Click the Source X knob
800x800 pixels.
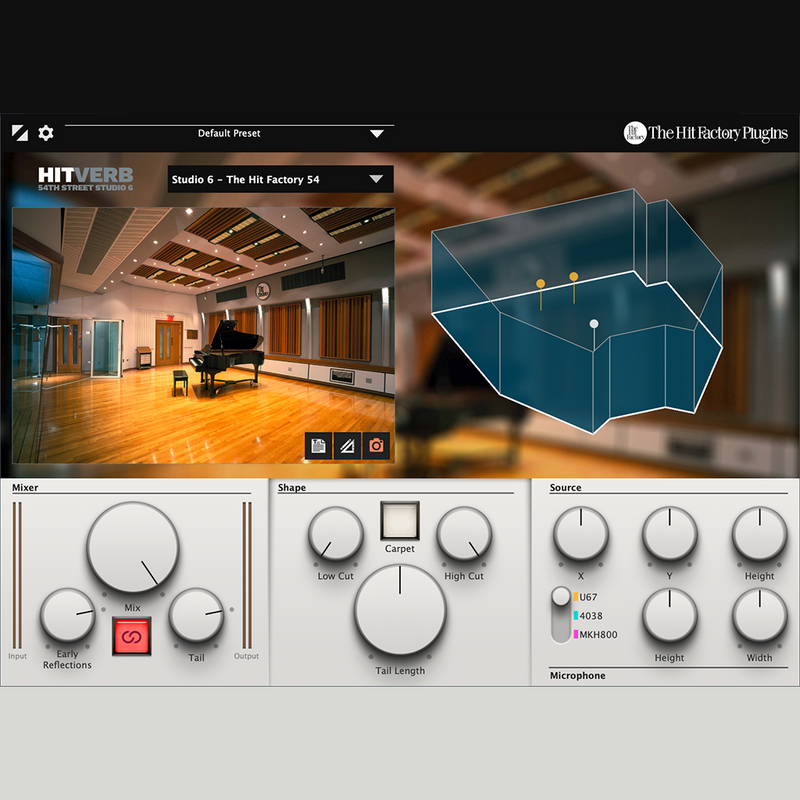(x=581, y=534)
